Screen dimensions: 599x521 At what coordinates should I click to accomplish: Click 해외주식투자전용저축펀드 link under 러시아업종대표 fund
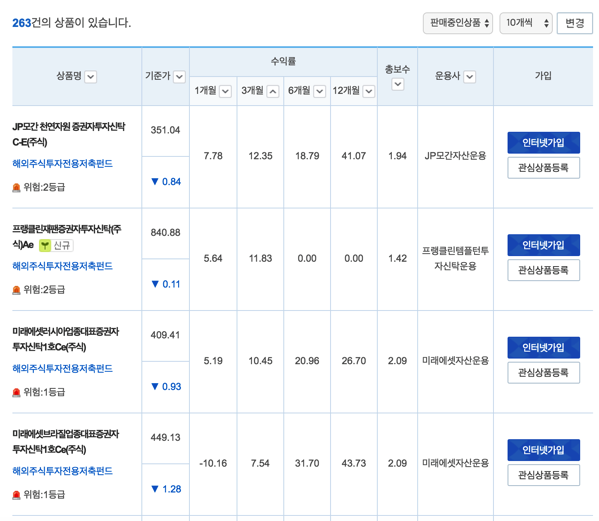(63, 369)
